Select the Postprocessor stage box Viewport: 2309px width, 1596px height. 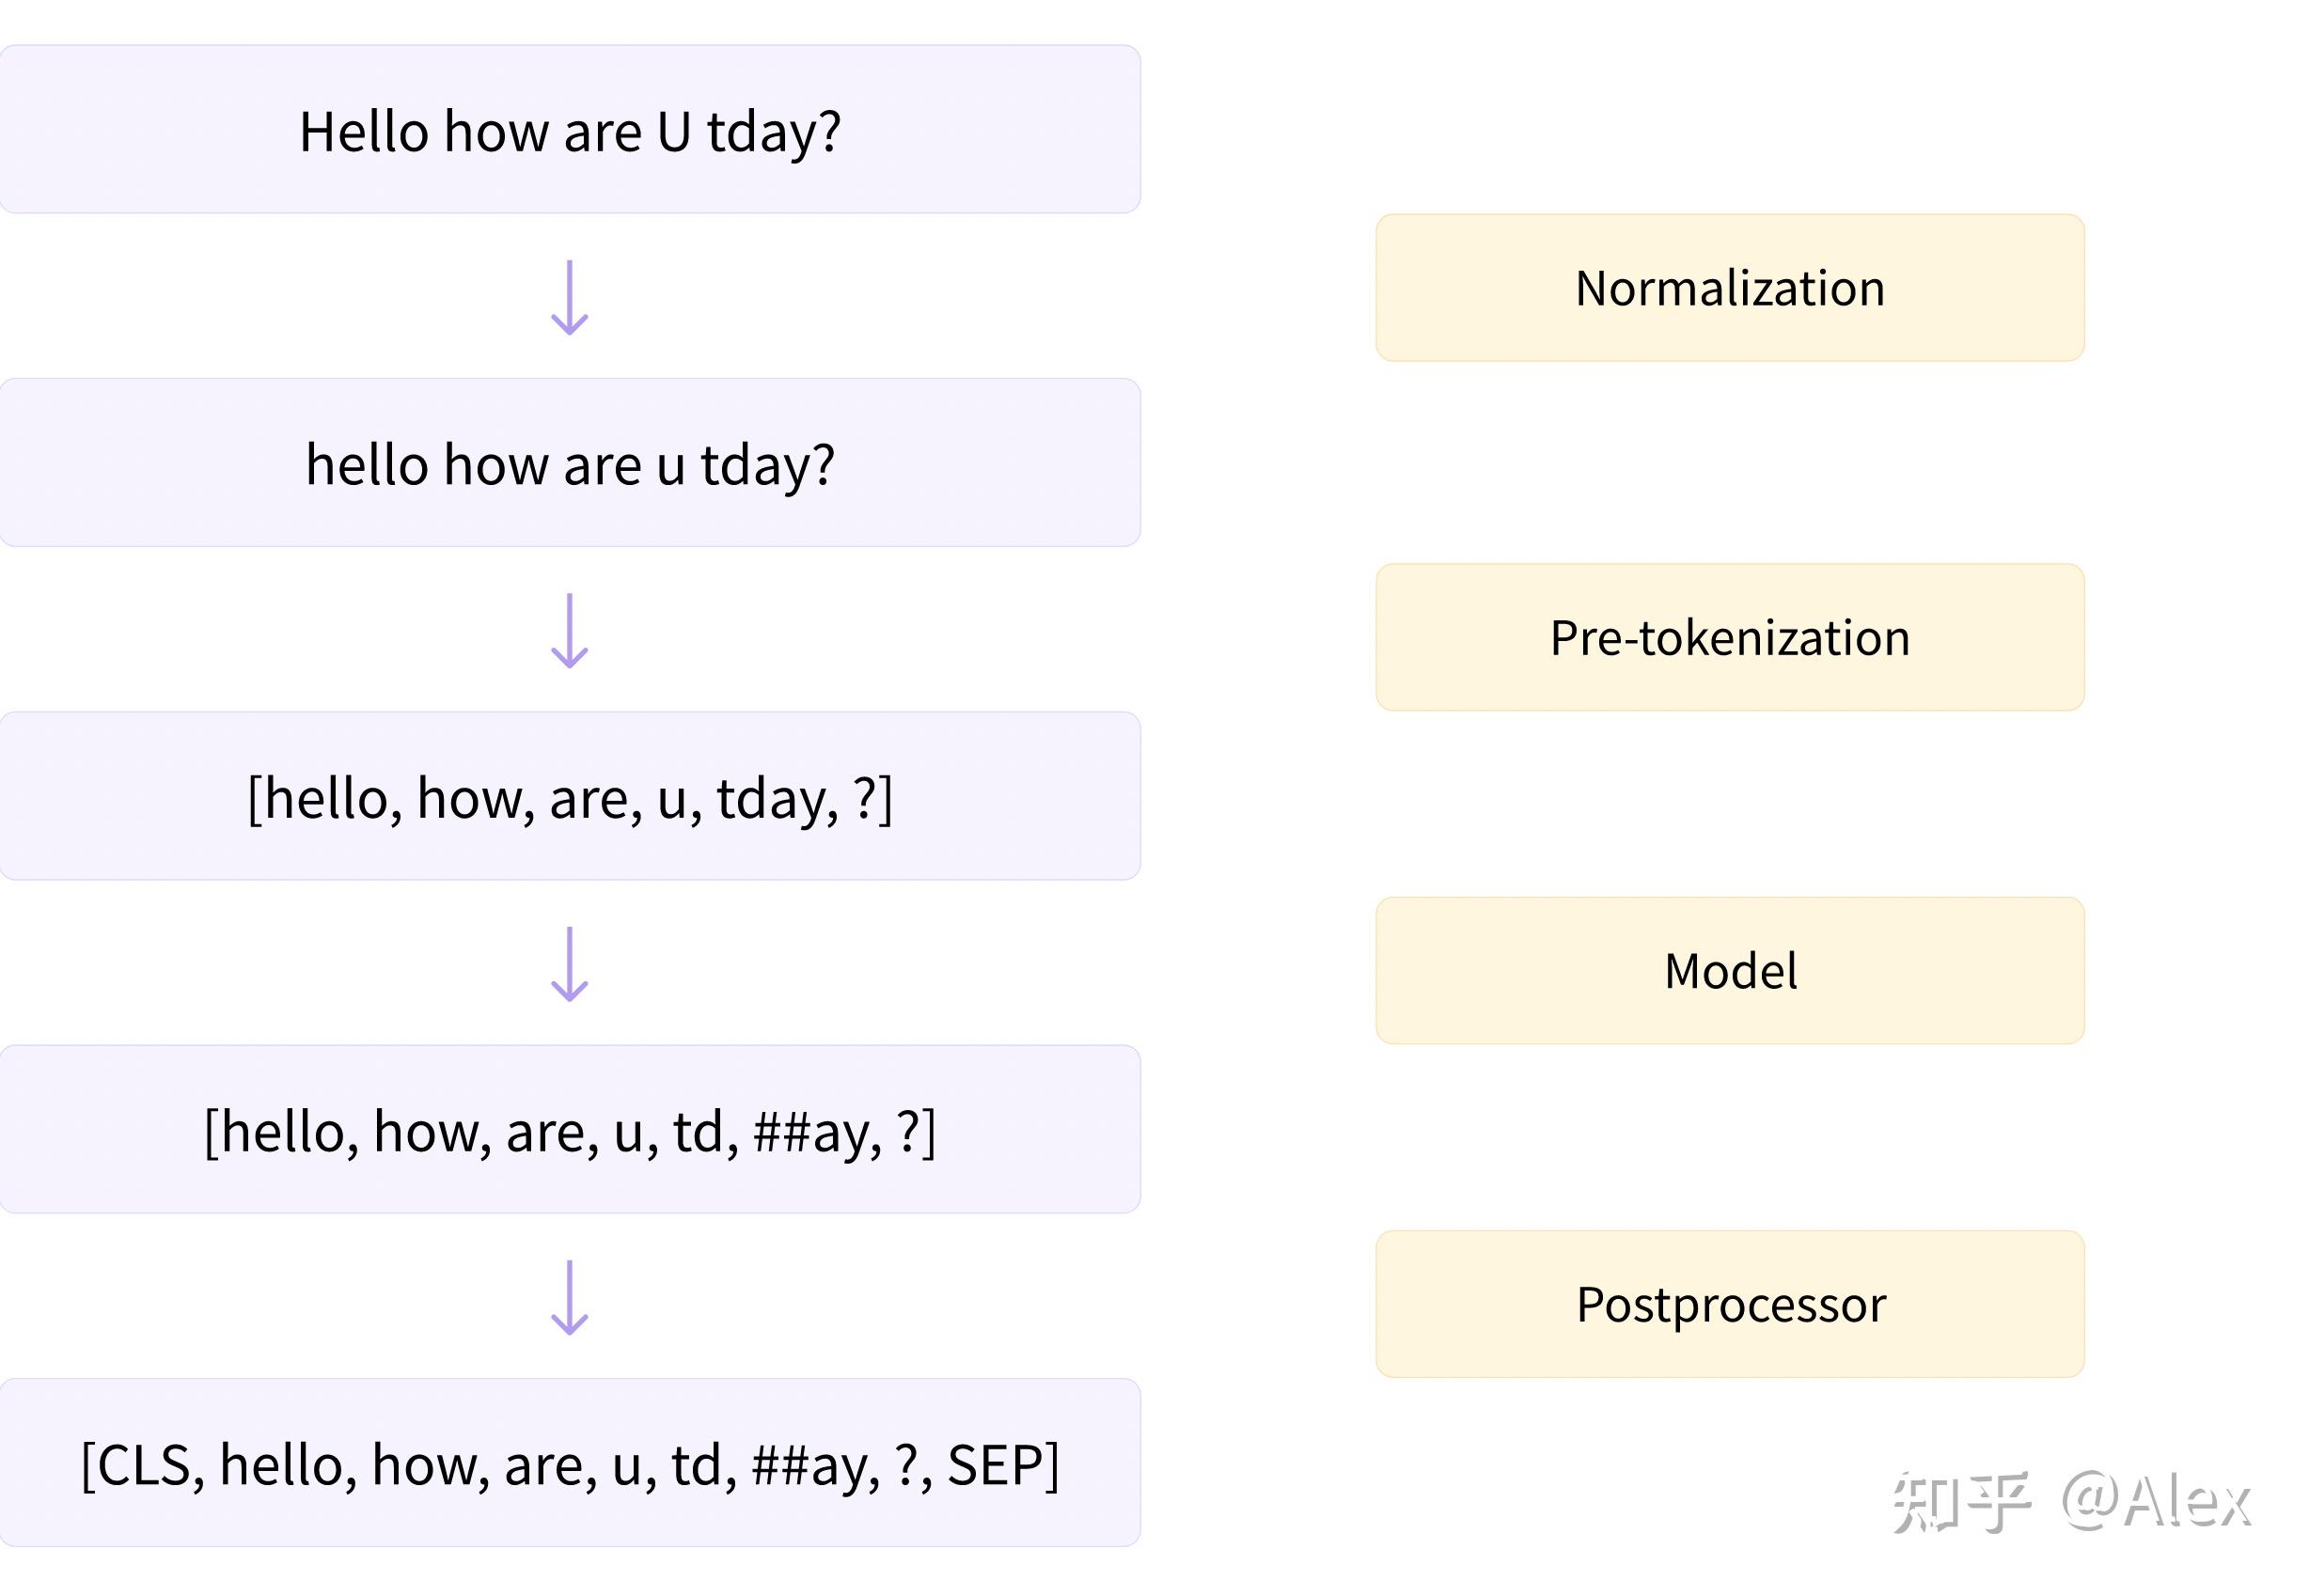[x=1729, y=1304]
